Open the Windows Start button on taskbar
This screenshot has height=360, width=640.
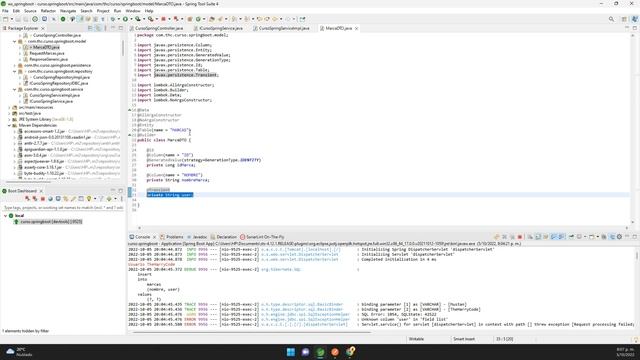[291, 352]
